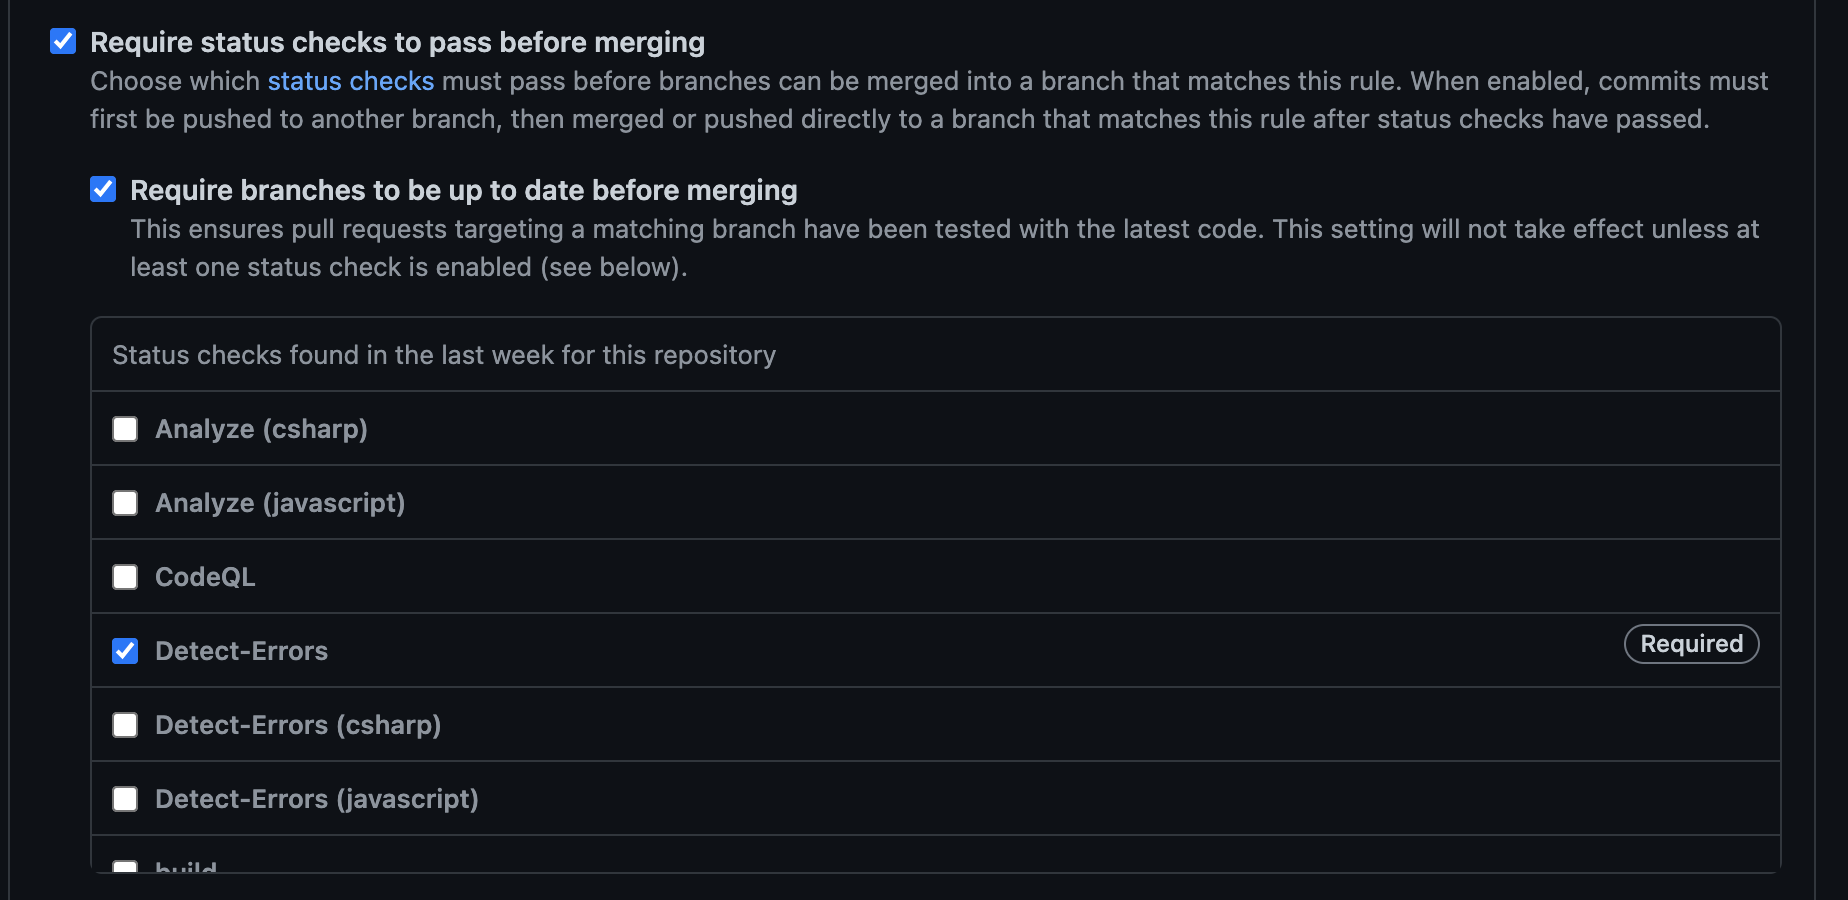
Task: Select the Detect-Errors (csharp) checkbox
Action: pos(125,725)
